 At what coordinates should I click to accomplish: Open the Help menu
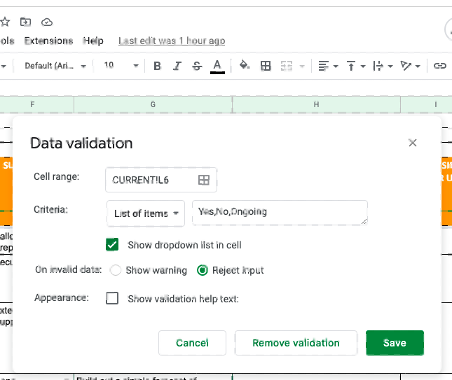coord(93,41)
